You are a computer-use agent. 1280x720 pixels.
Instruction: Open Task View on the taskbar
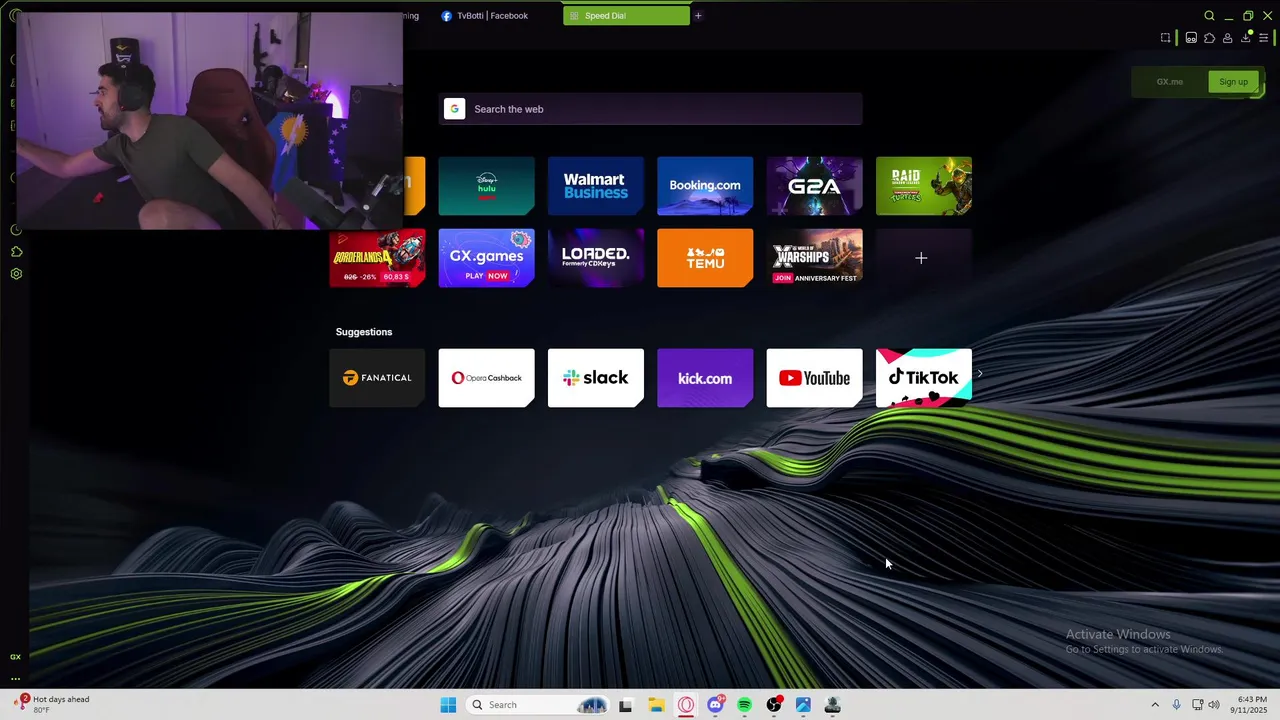point(625,705)
